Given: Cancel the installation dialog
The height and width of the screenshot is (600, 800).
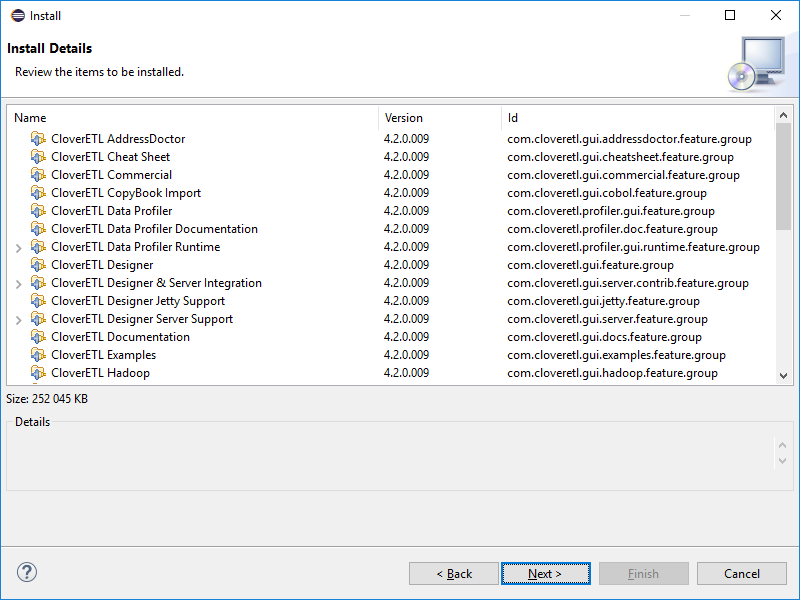Looking at the screenshot, I should [x=742, y=573].
